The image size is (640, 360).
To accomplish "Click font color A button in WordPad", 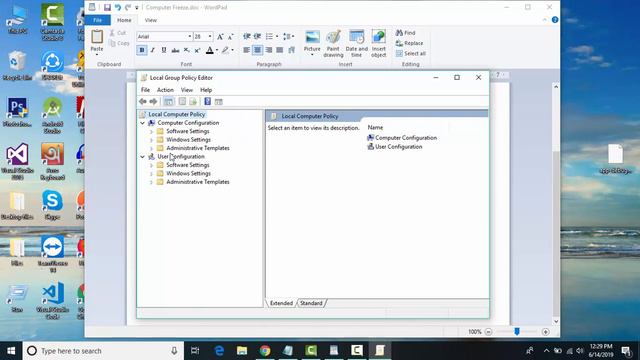I will coord(209,50).
